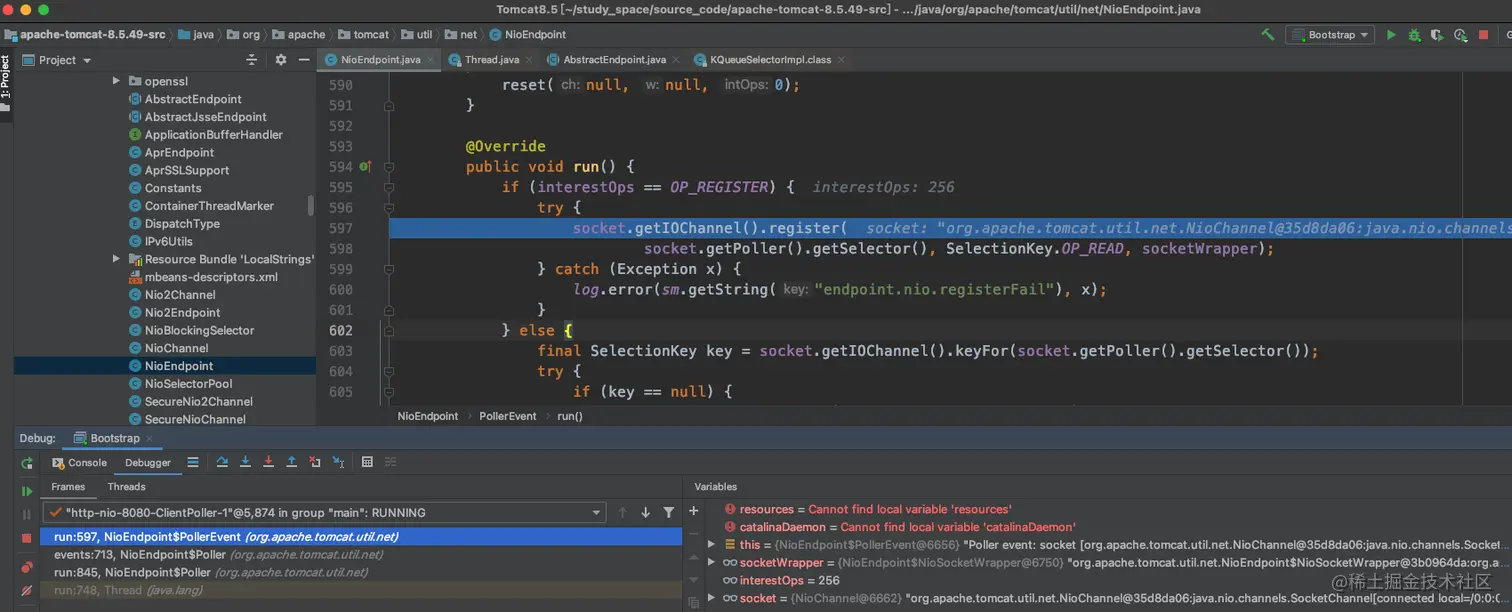The width and height of the screenshot is (1512, 612).
Task: Click the Evaluate Expression calculator icon
Action: pos(367,462)
